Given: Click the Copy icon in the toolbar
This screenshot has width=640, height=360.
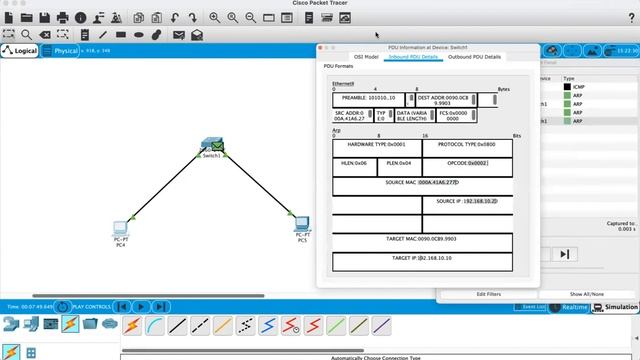Looking at the screenshot, I should 138,18.
